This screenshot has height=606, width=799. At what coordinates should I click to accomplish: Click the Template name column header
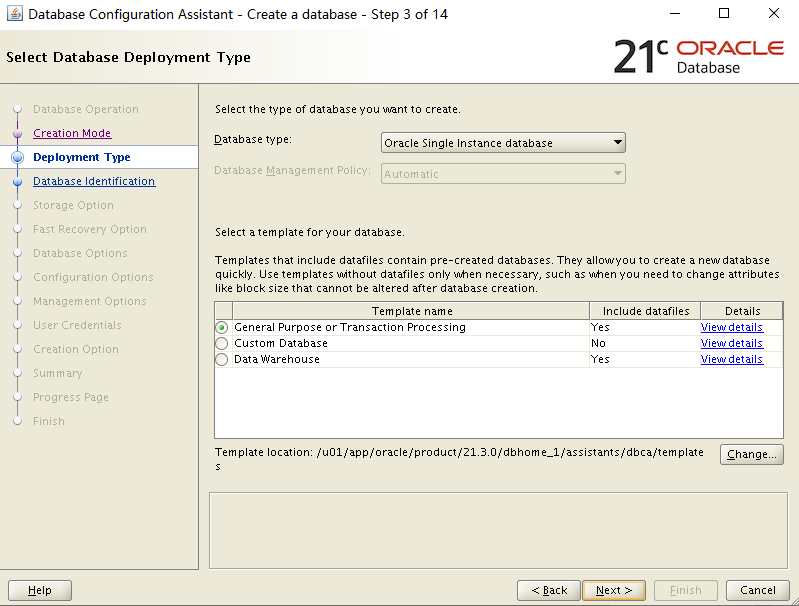(411, 311)
